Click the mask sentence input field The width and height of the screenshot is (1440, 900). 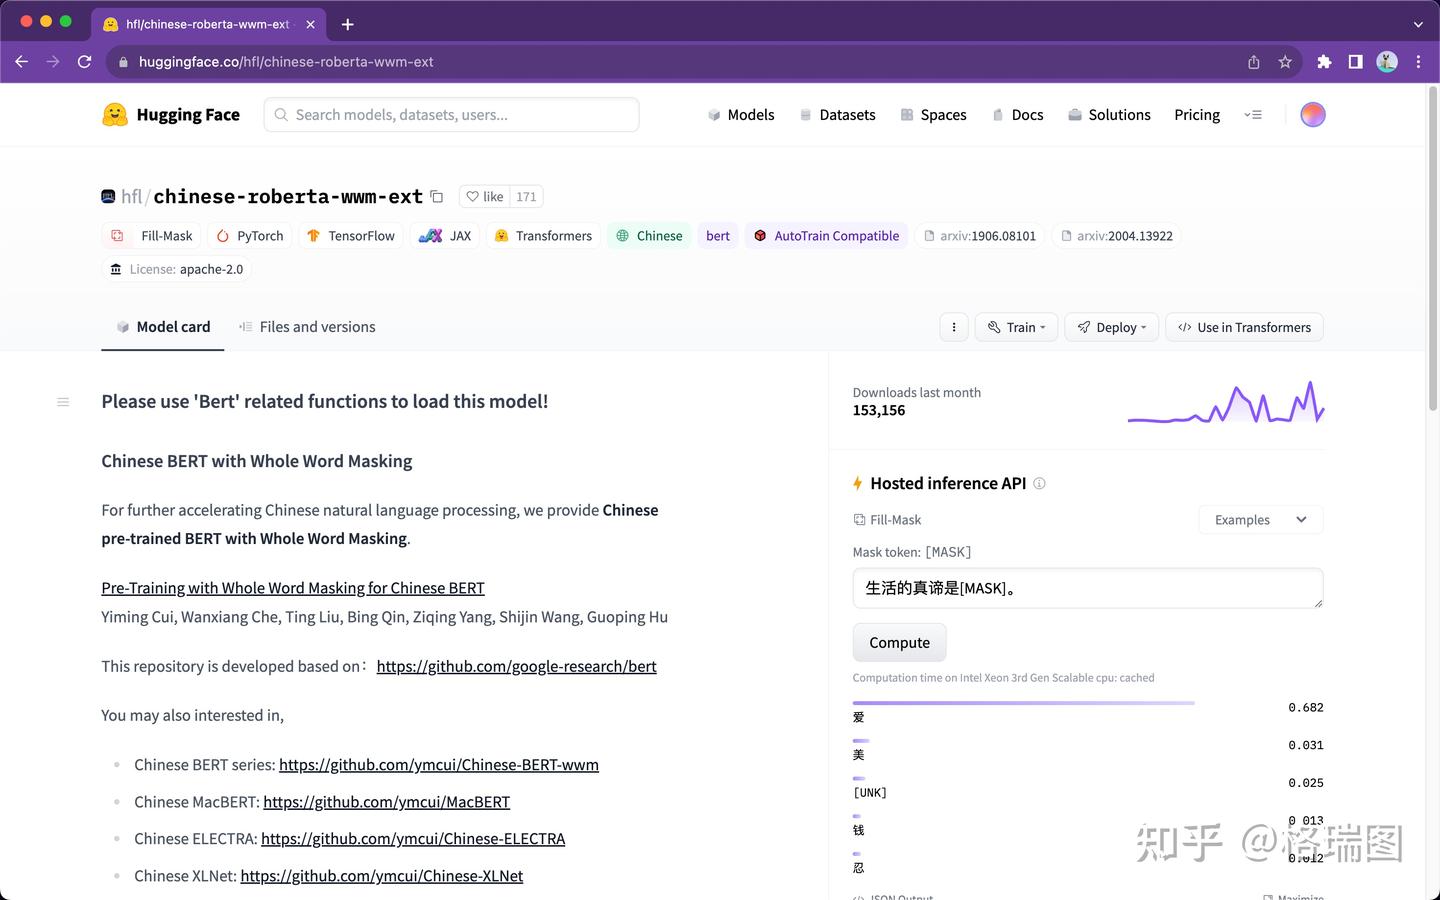point(1088,588)
